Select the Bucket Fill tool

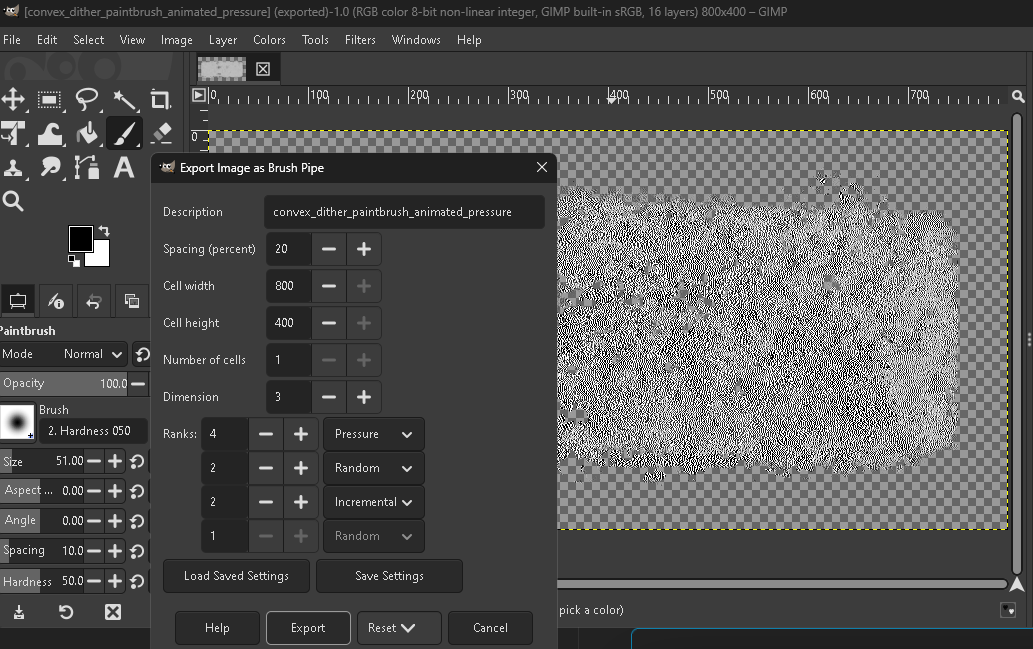(x=87, y=133)
